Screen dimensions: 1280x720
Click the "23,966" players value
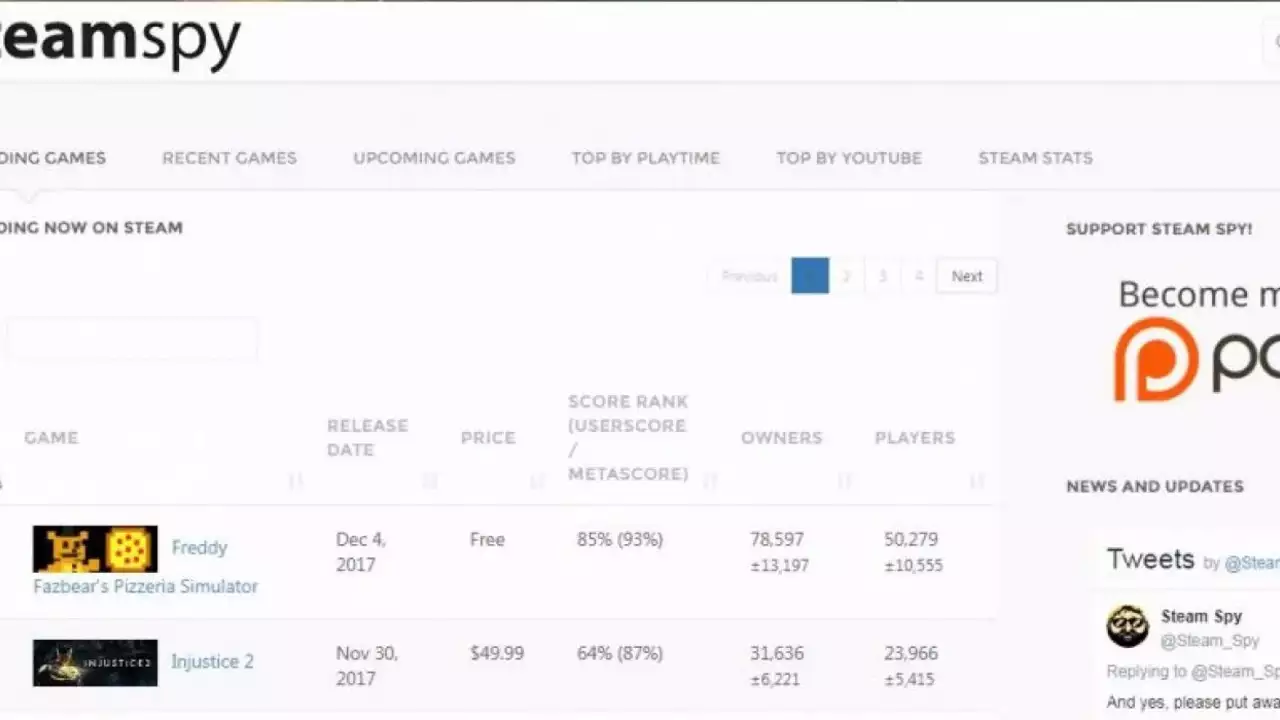pyautogui.click(x=911, y=654)
